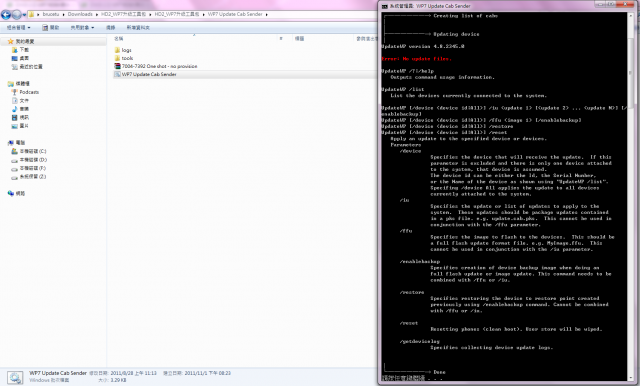Click the WP7 Update Cab Sender name in details pane

coord(58,373)
